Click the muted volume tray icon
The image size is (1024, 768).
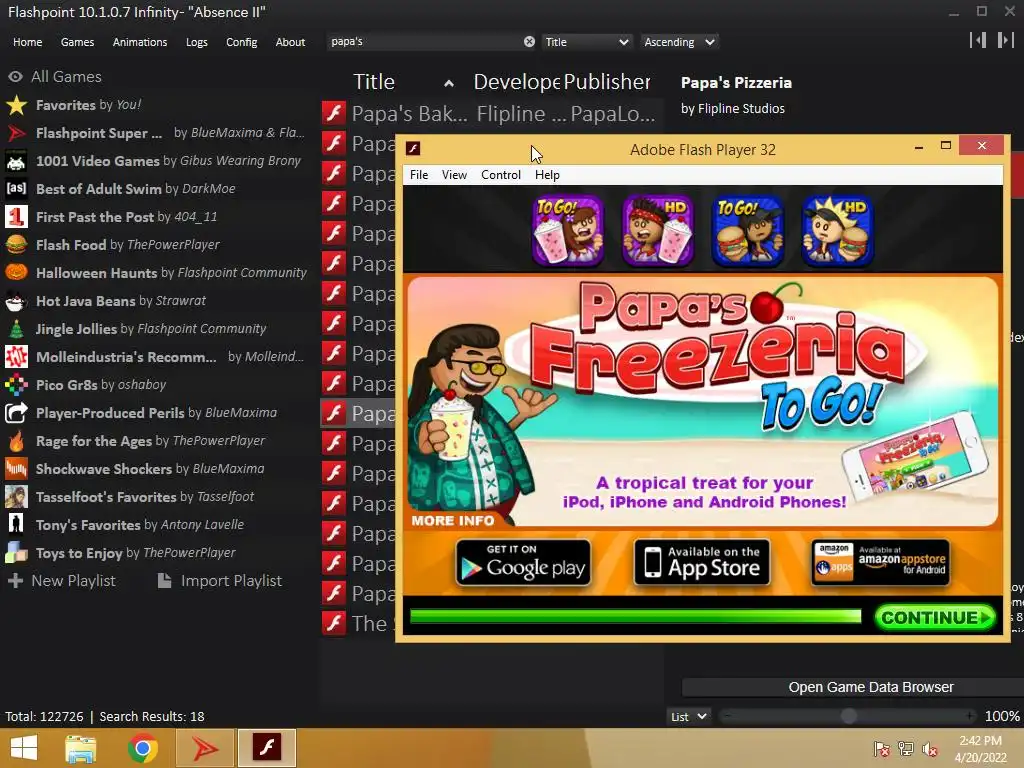click(x=930, y=748)
